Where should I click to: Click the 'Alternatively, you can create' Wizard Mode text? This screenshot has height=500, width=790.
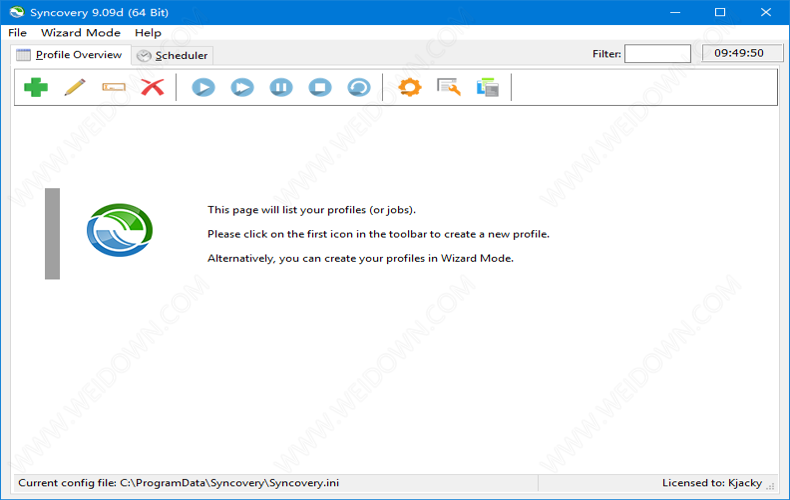click(361, 258)
